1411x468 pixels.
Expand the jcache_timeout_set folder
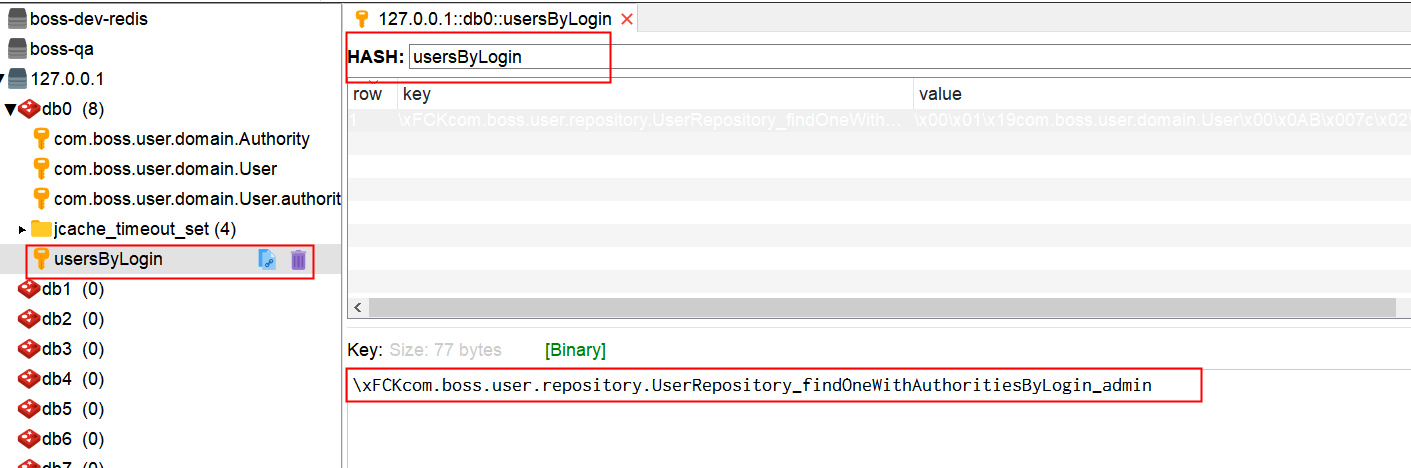[x=23, y=230]
